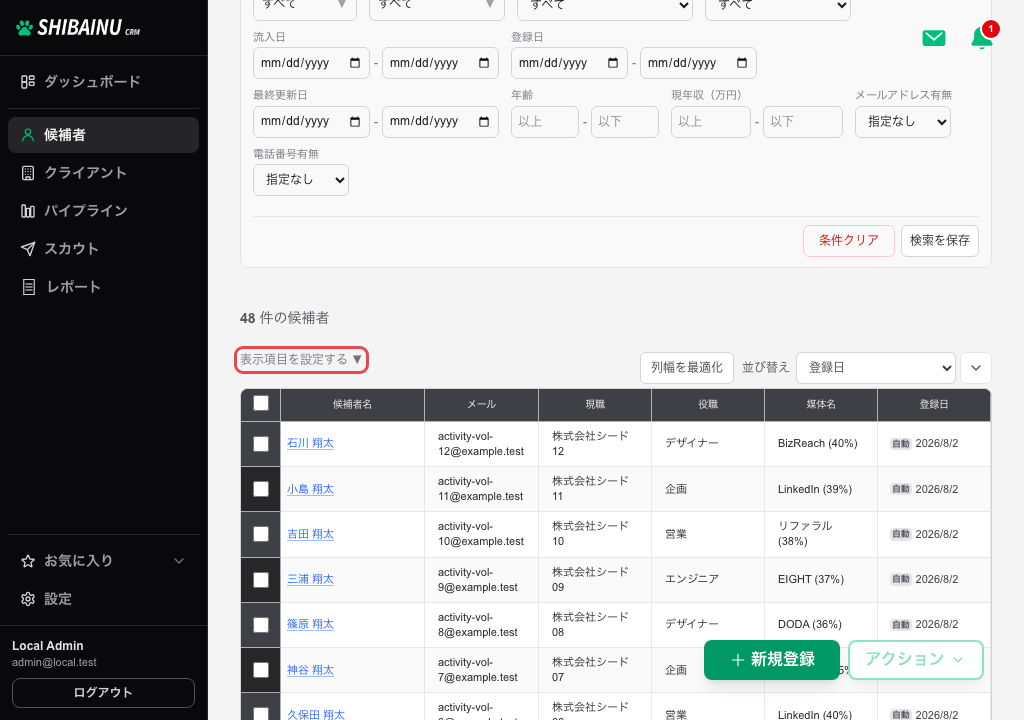This screenshot has width=1024, height=720.
Task: Expand the お気に入り section chevron
Action: 179,561
